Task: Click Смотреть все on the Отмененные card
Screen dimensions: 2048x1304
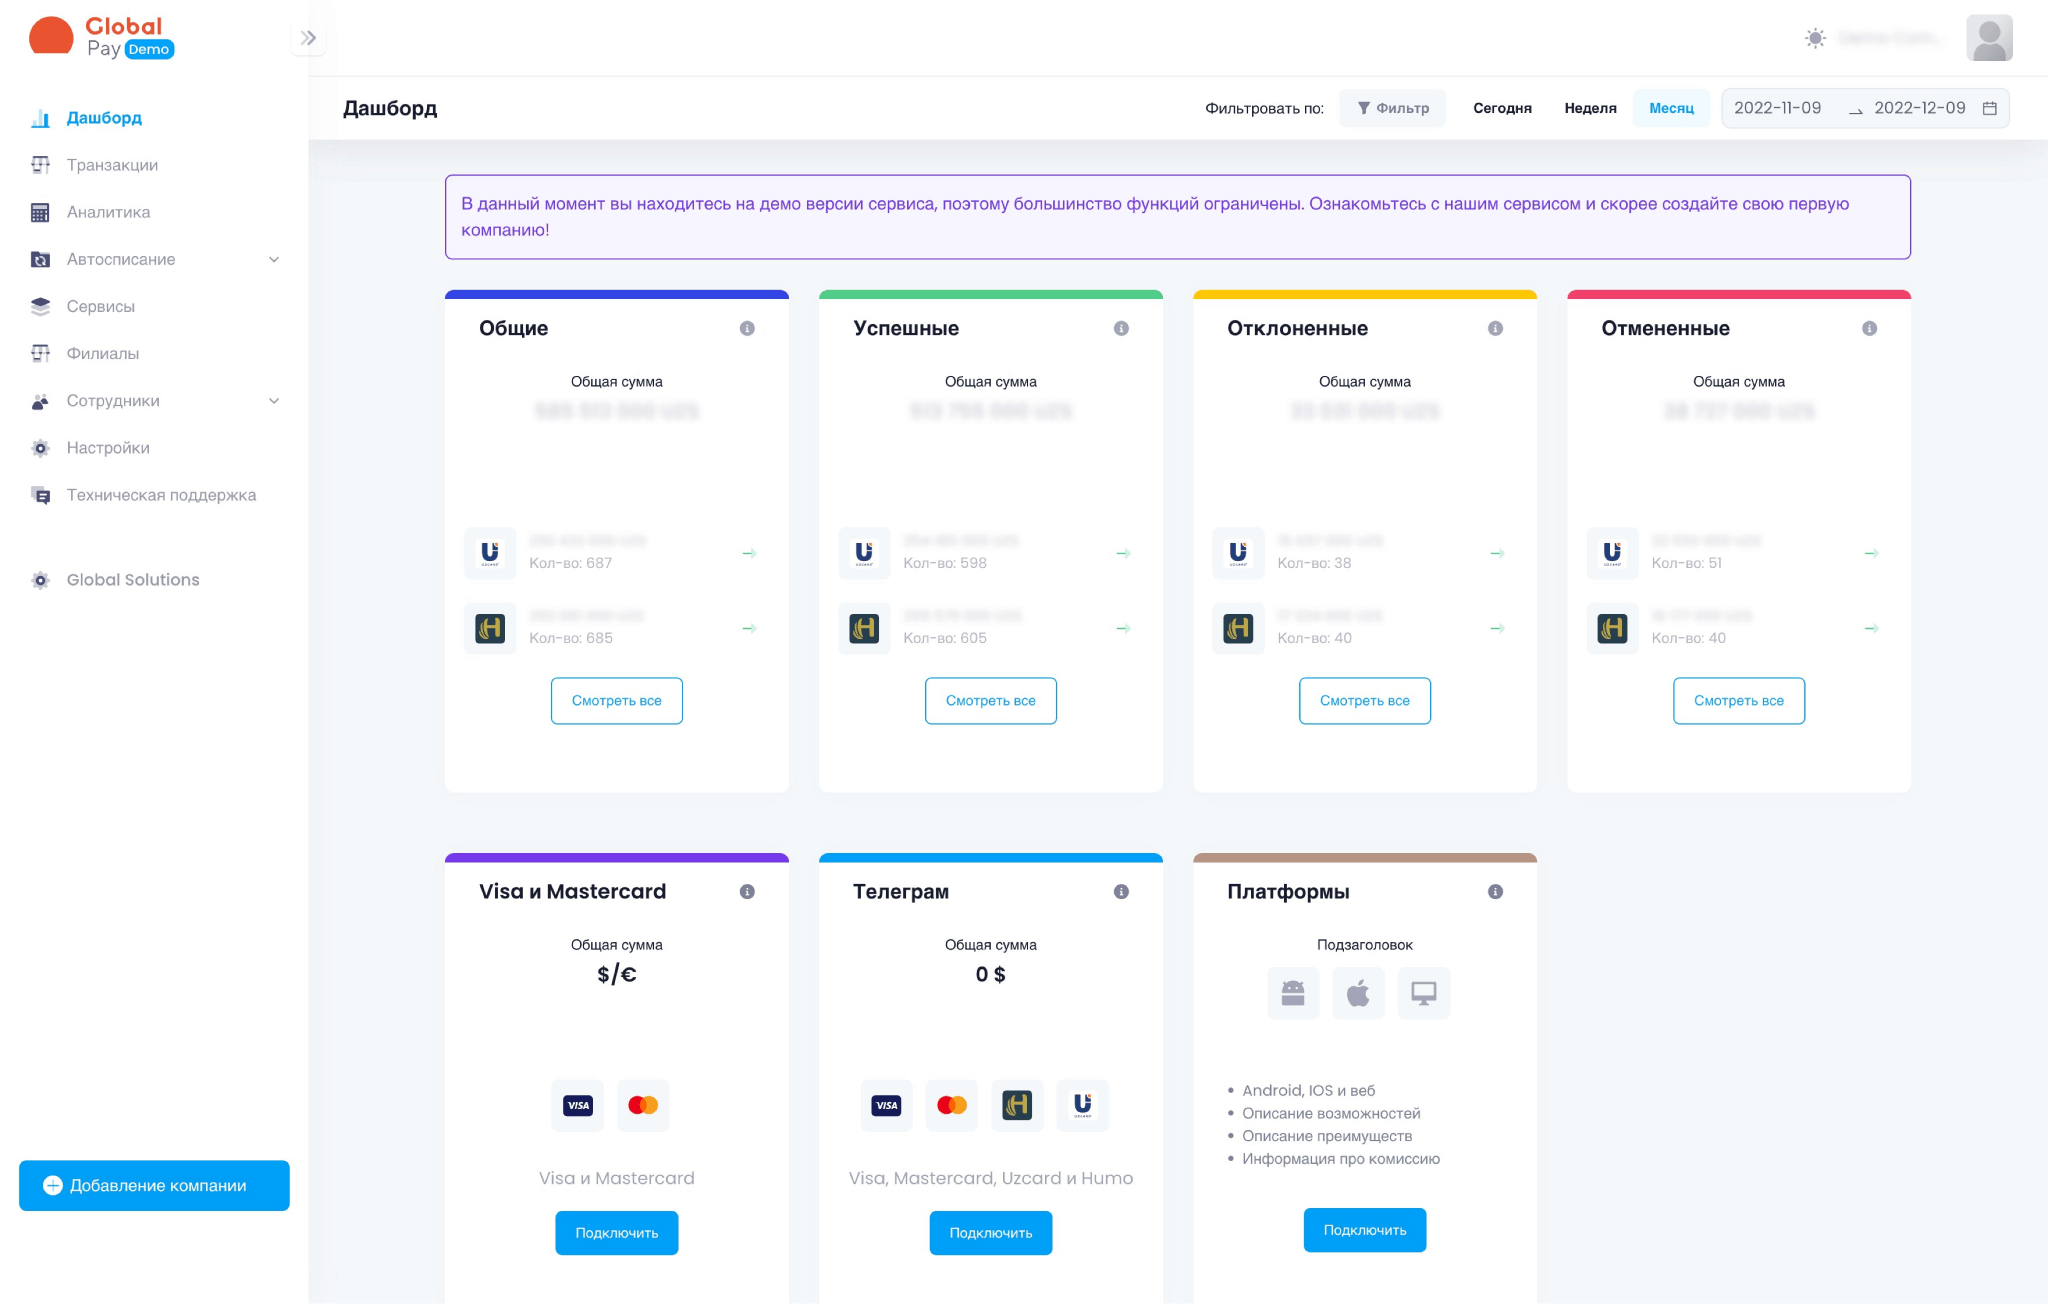Action: 1738,701
